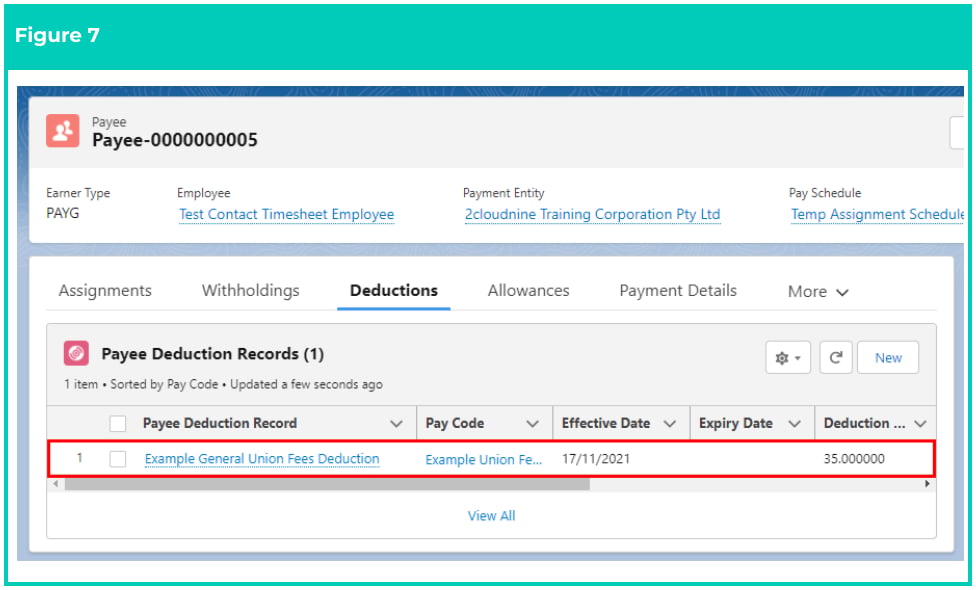Click the scrollbar right arrow
This screenshot has height=590, width=976.
tap(927, 484)
